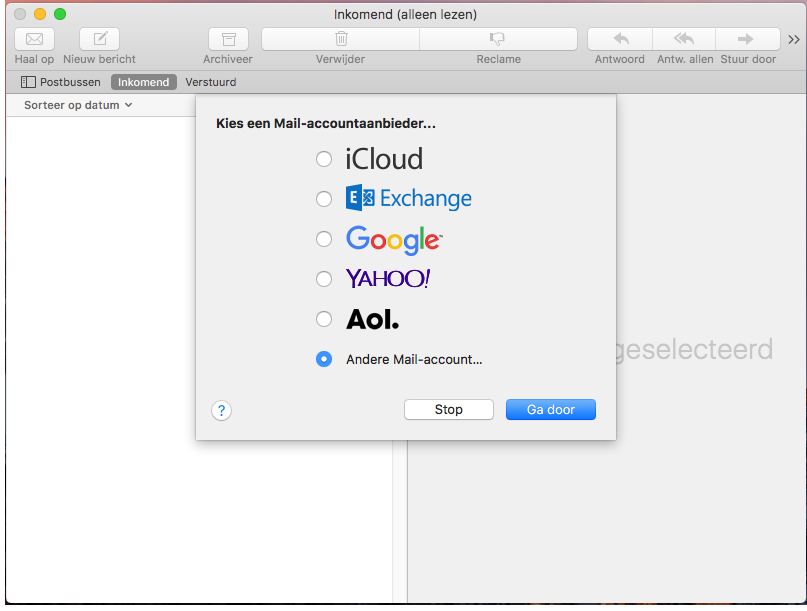Mark as junk with Reclame icon
807x611 pixels.
498,39
